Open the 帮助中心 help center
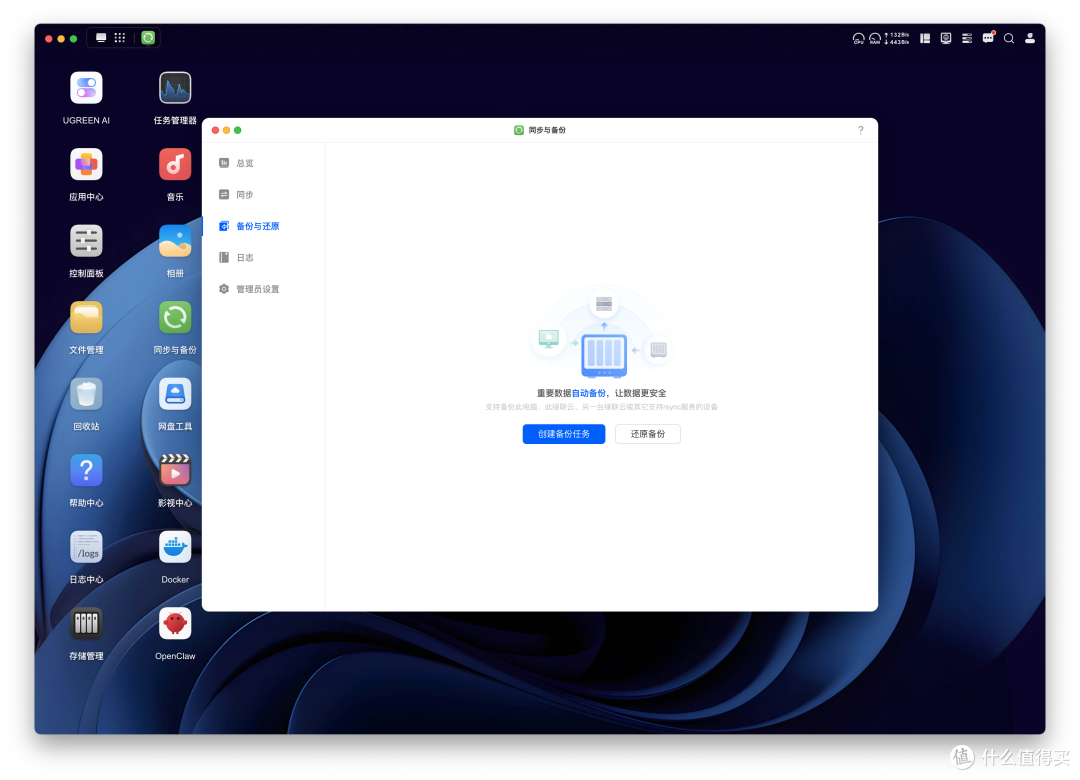 pyautogui.click(x=86, y=471)
